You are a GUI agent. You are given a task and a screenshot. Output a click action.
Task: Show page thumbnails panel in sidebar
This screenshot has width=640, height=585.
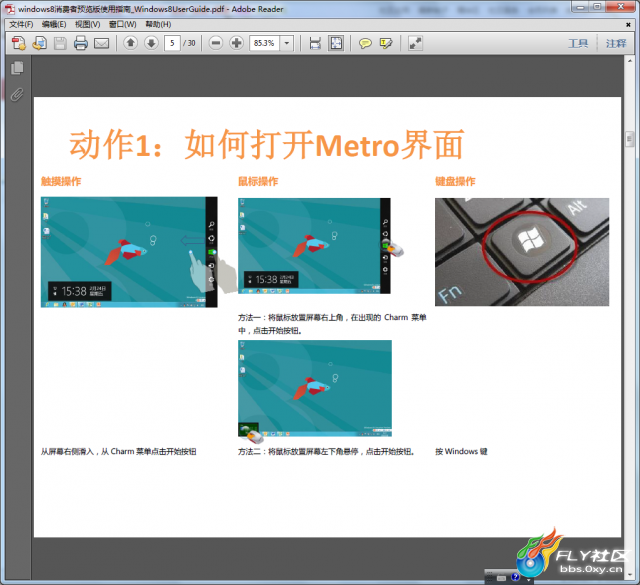17,68
